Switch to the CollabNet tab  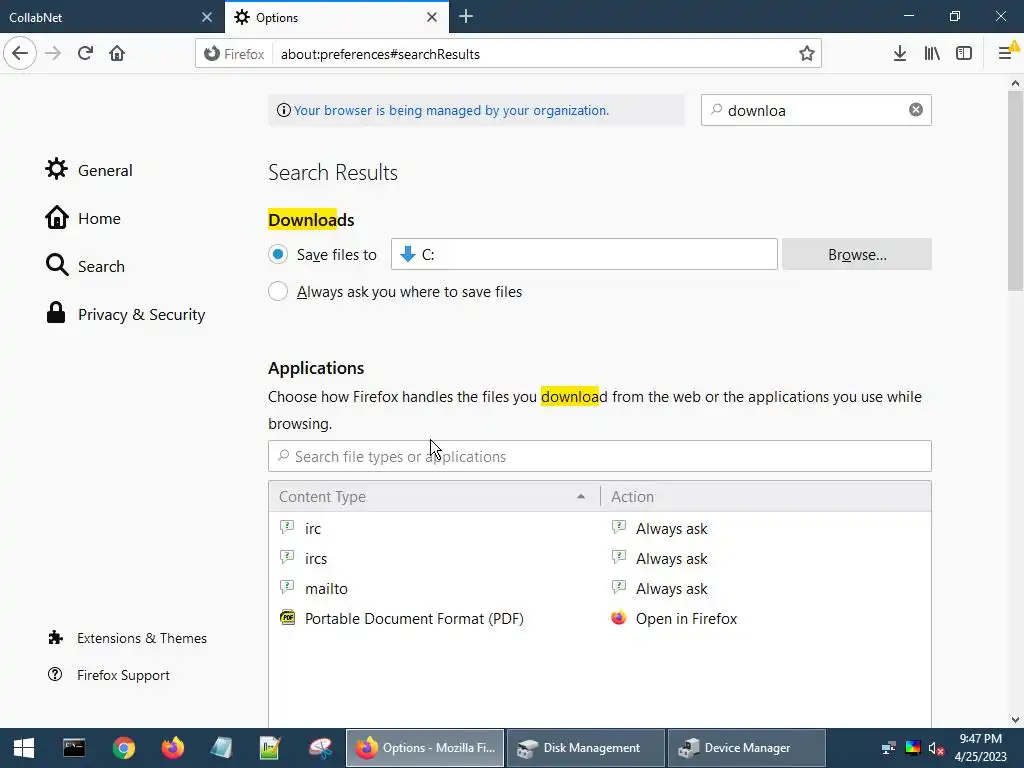[112, 17]
